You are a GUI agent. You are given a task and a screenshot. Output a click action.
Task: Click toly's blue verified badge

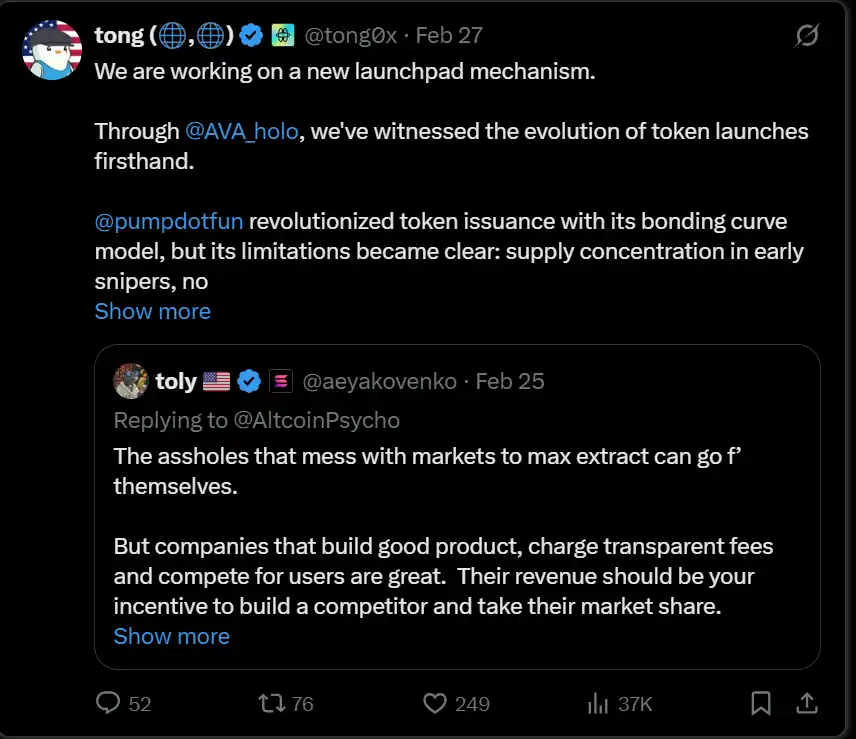[249, 381]
